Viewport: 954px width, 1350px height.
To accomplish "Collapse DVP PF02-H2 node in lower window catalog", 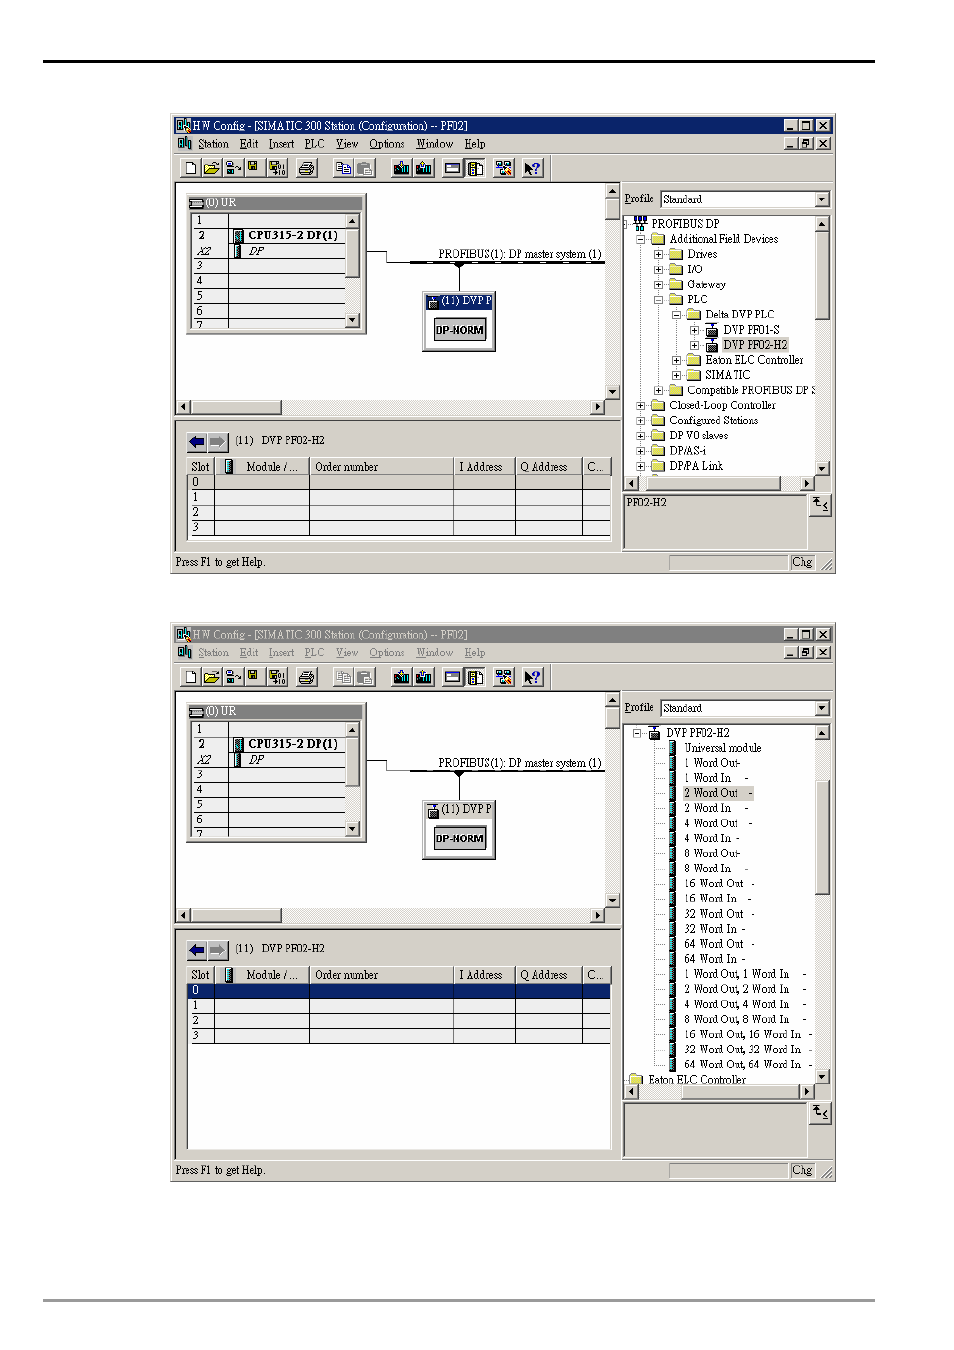I will pyautogui.click(x=637, y=733).
